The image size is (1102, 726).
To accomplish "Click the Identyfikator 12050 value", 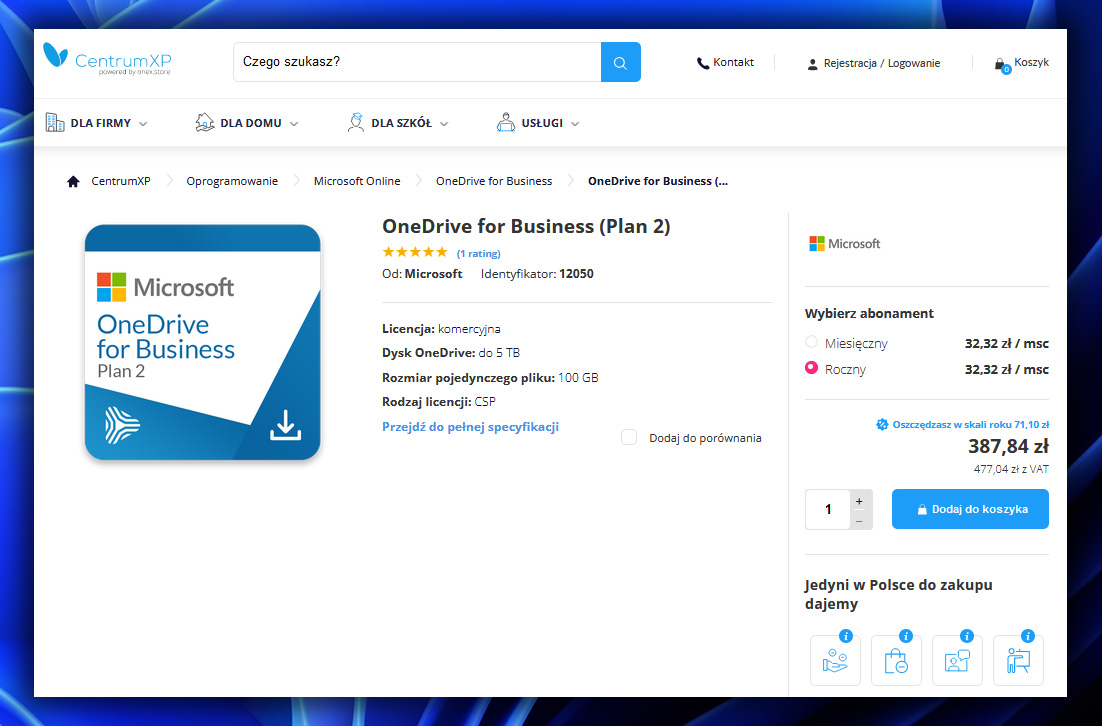I will click(576, 274).
